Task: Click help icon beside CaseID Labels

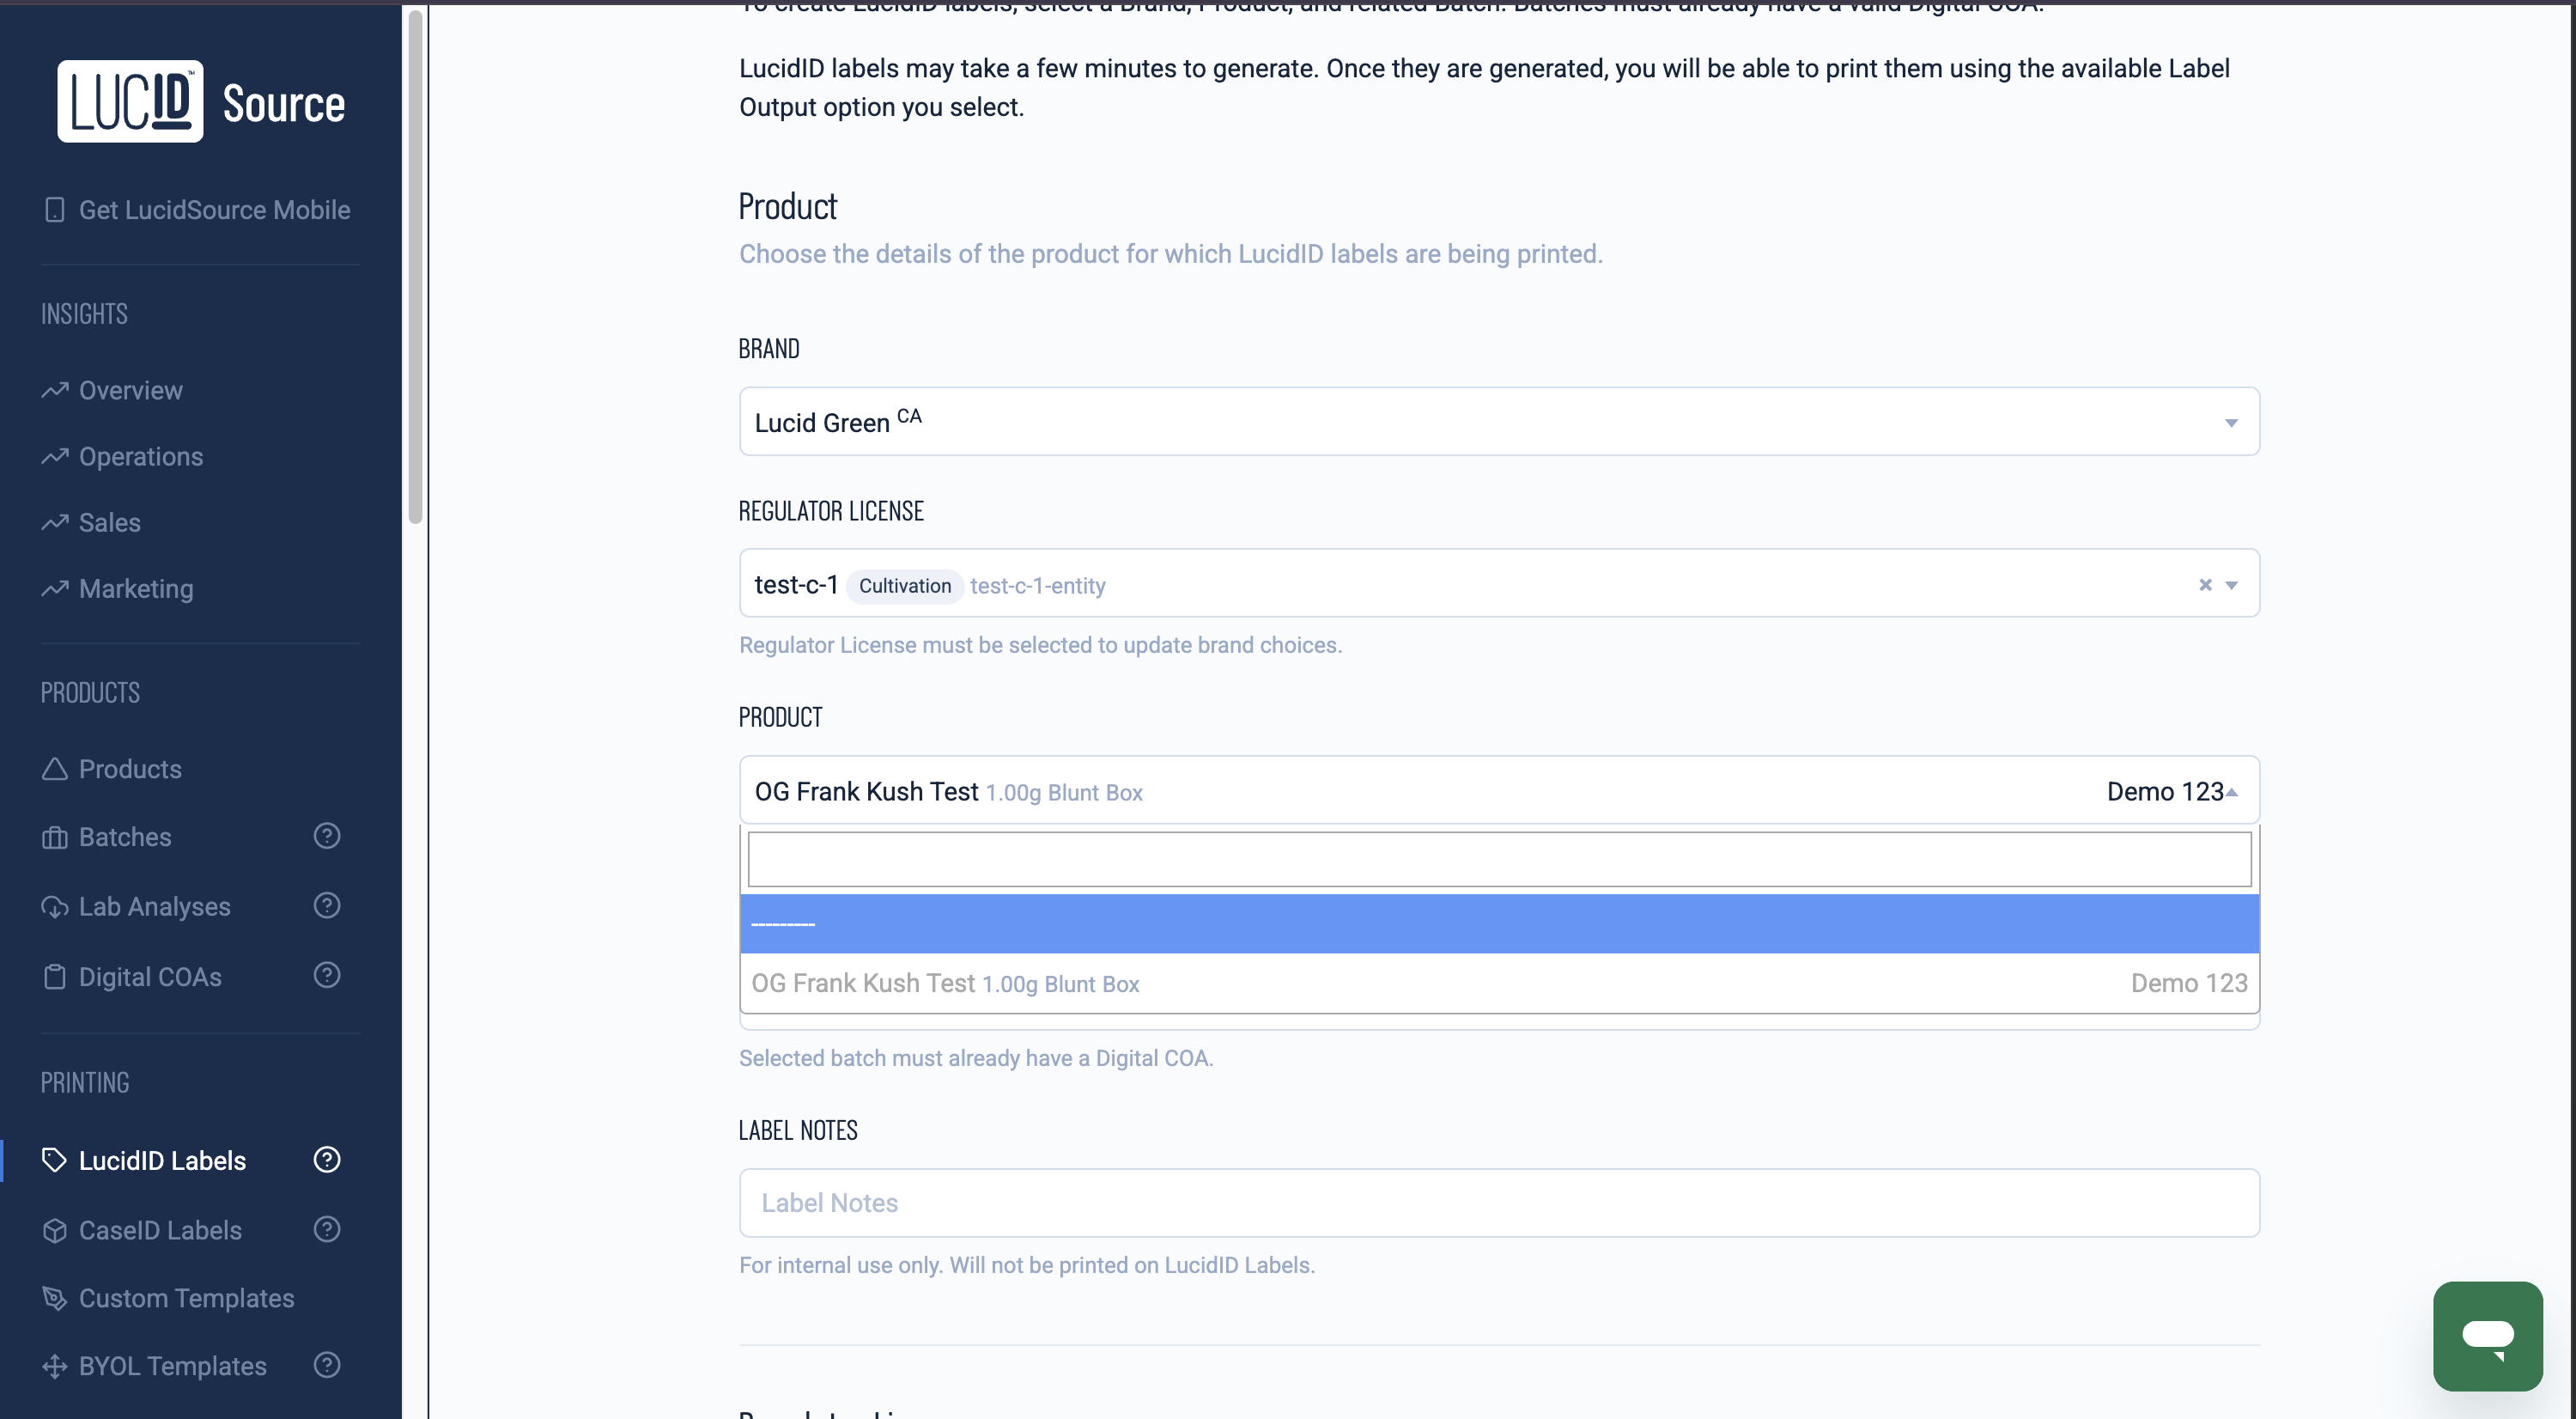Action: (327, 1229)
